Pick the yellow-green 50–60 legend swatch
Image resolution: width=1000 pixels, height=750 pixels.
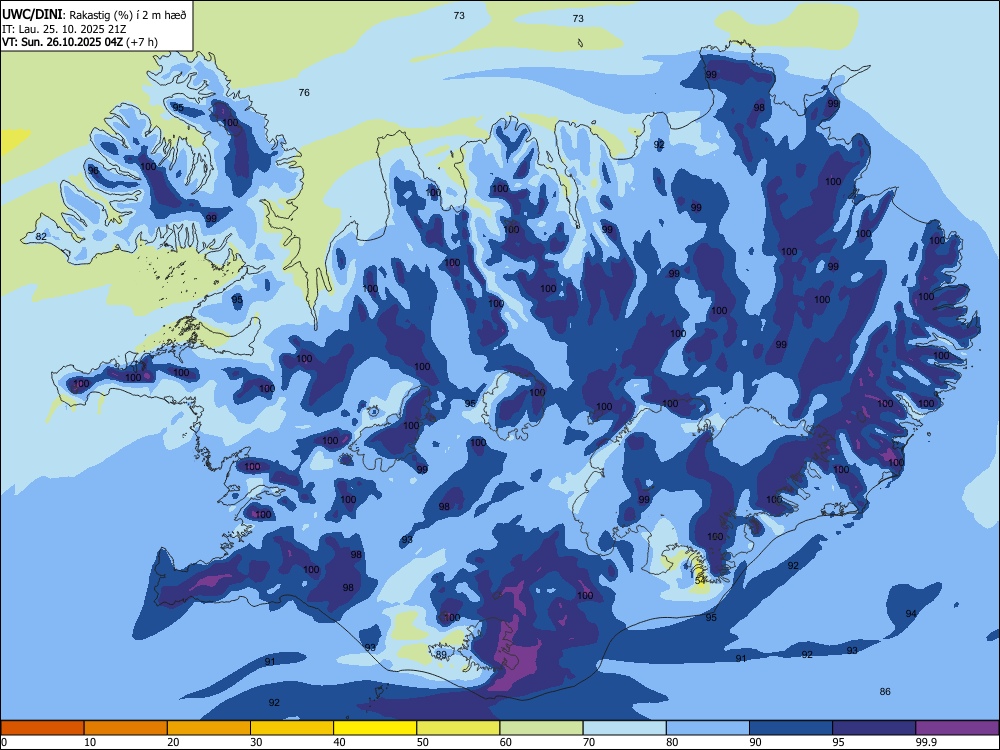click(458, 728)
